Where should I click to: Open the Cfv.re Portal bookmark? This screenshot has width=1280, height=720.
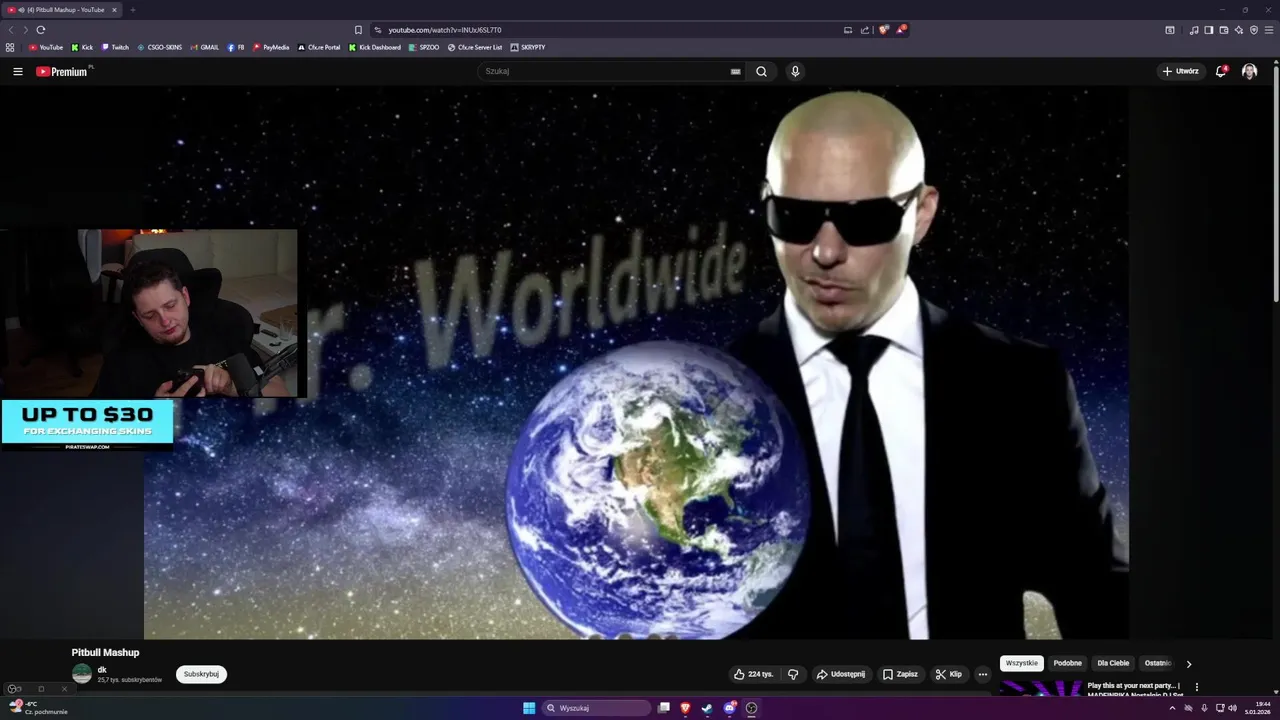tap(319, 47)
